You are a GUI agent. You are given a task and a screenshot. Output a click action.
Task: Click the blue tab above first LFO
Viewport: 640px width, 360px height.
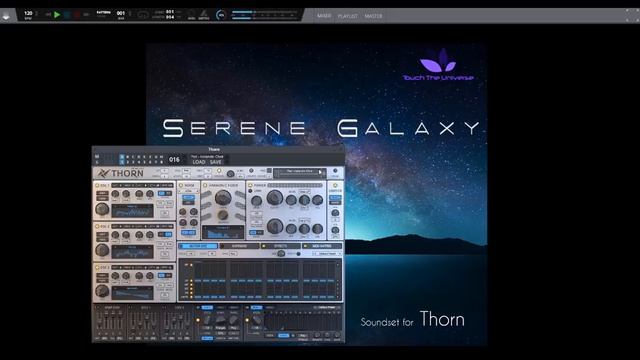pos(207,307)
